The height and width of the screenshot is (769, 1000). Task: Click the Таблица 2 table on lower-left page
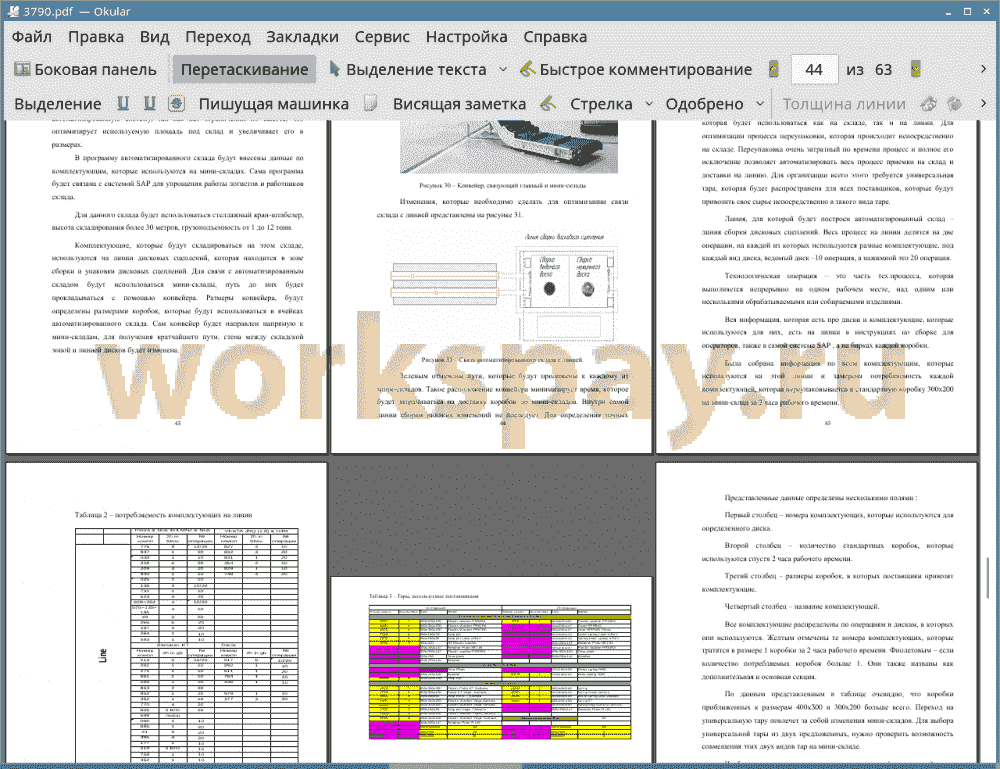click(x=186, y=645)
